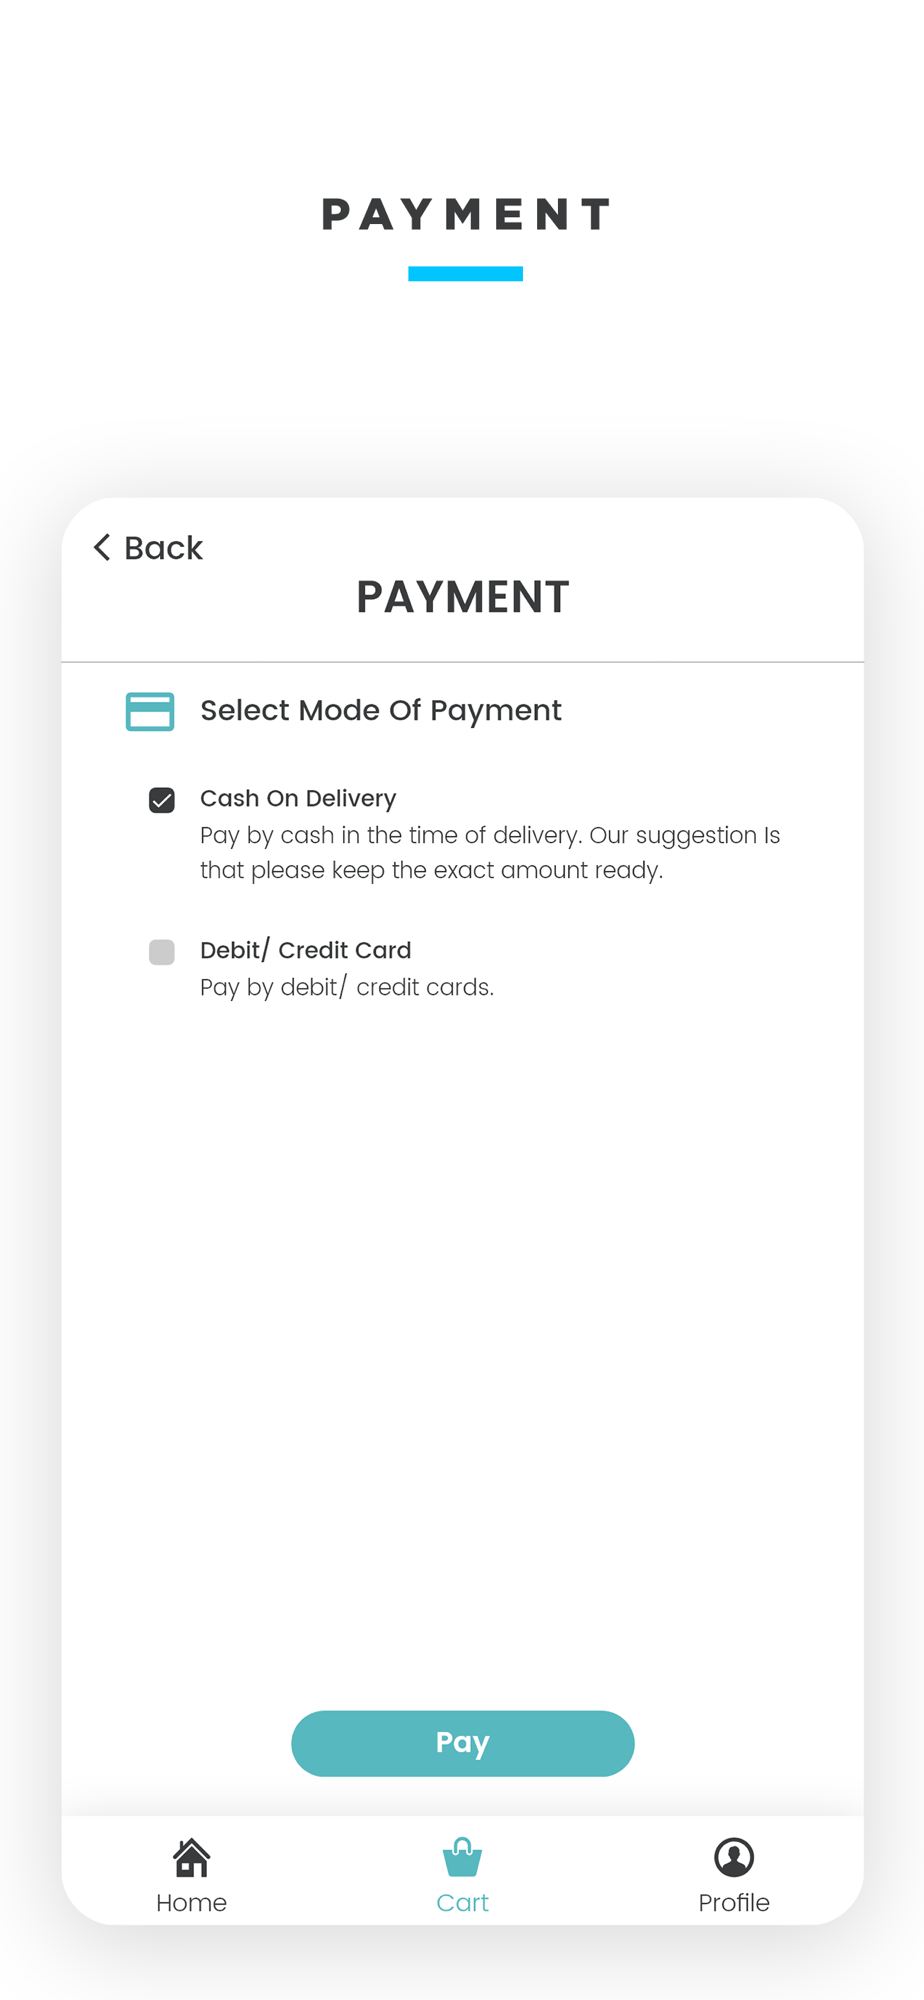Tap the Profile avatar icon
The height and width of the screenshot is (2000, 924).
pos(734,1857)
